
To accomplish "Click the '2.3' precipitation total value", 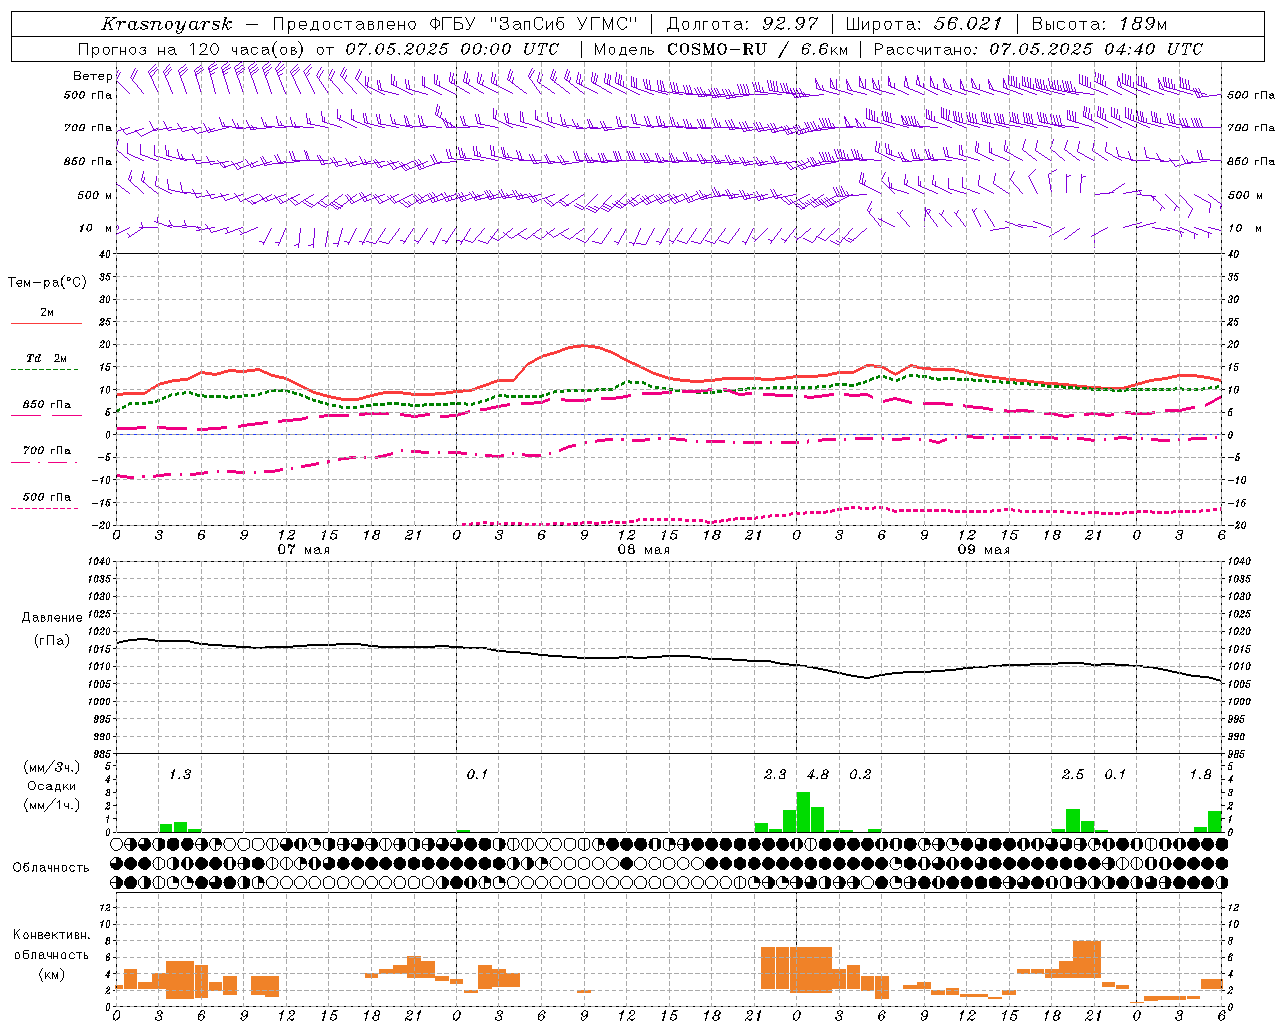I will tap(775, 775).
